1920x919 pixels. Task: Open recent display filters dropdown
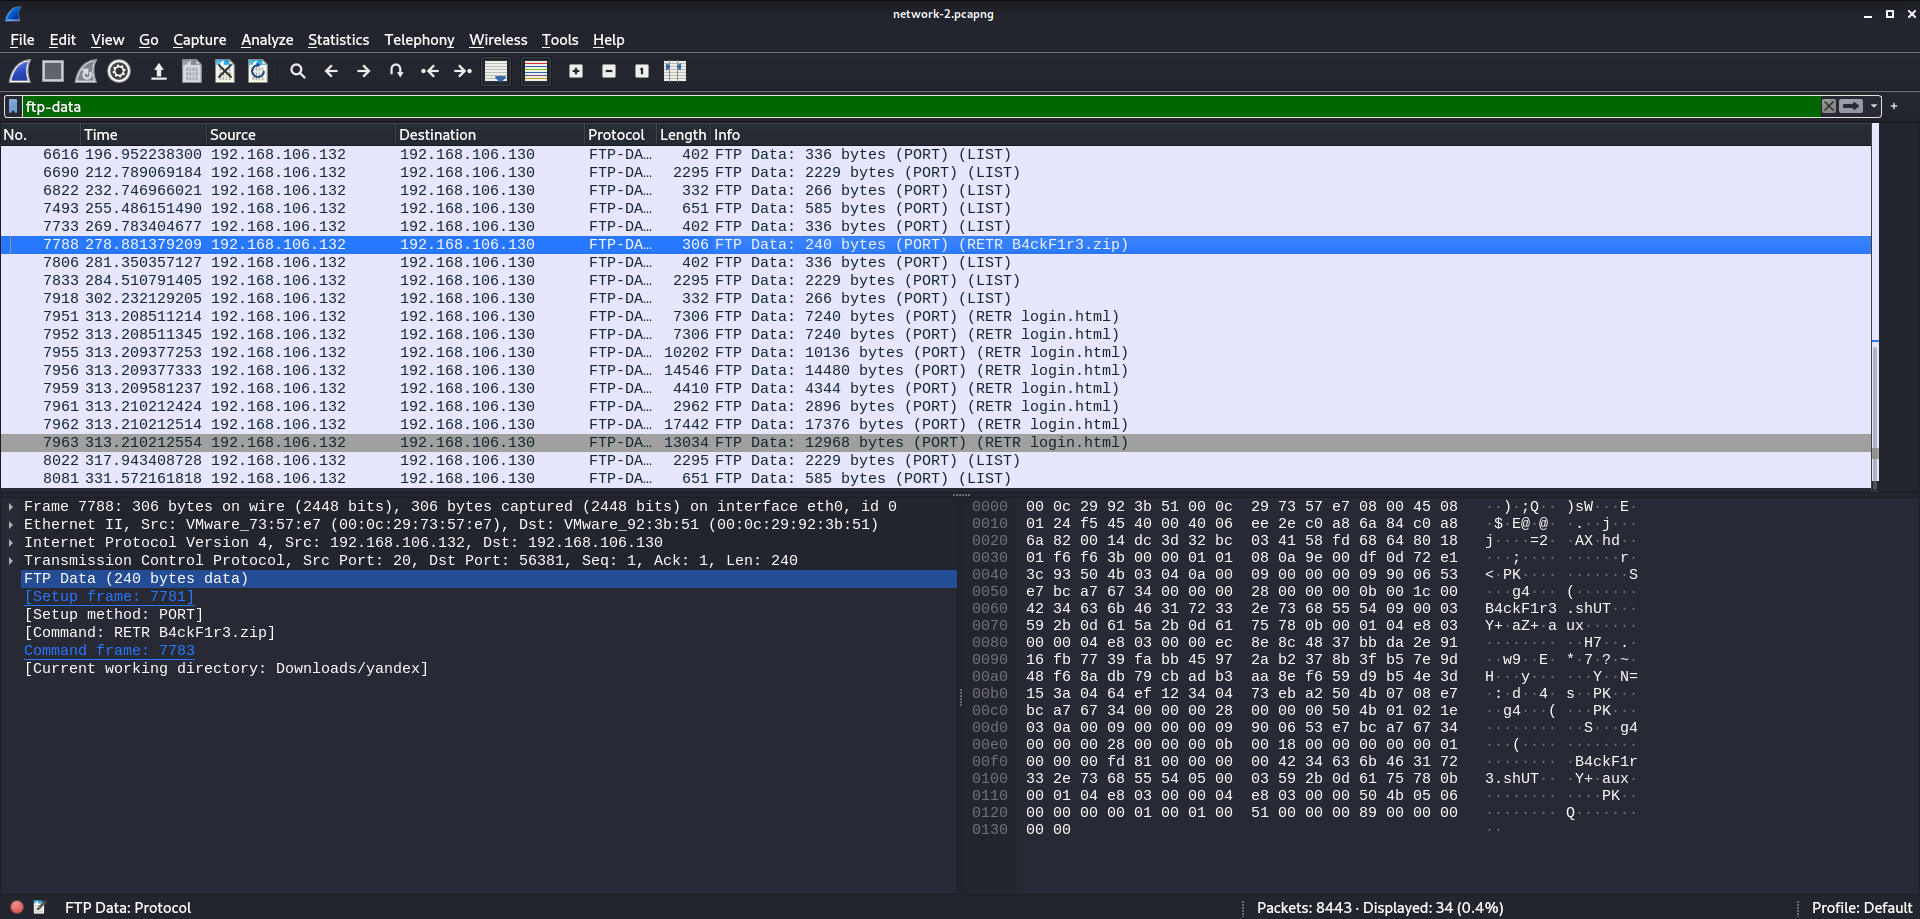point(1874,106)
